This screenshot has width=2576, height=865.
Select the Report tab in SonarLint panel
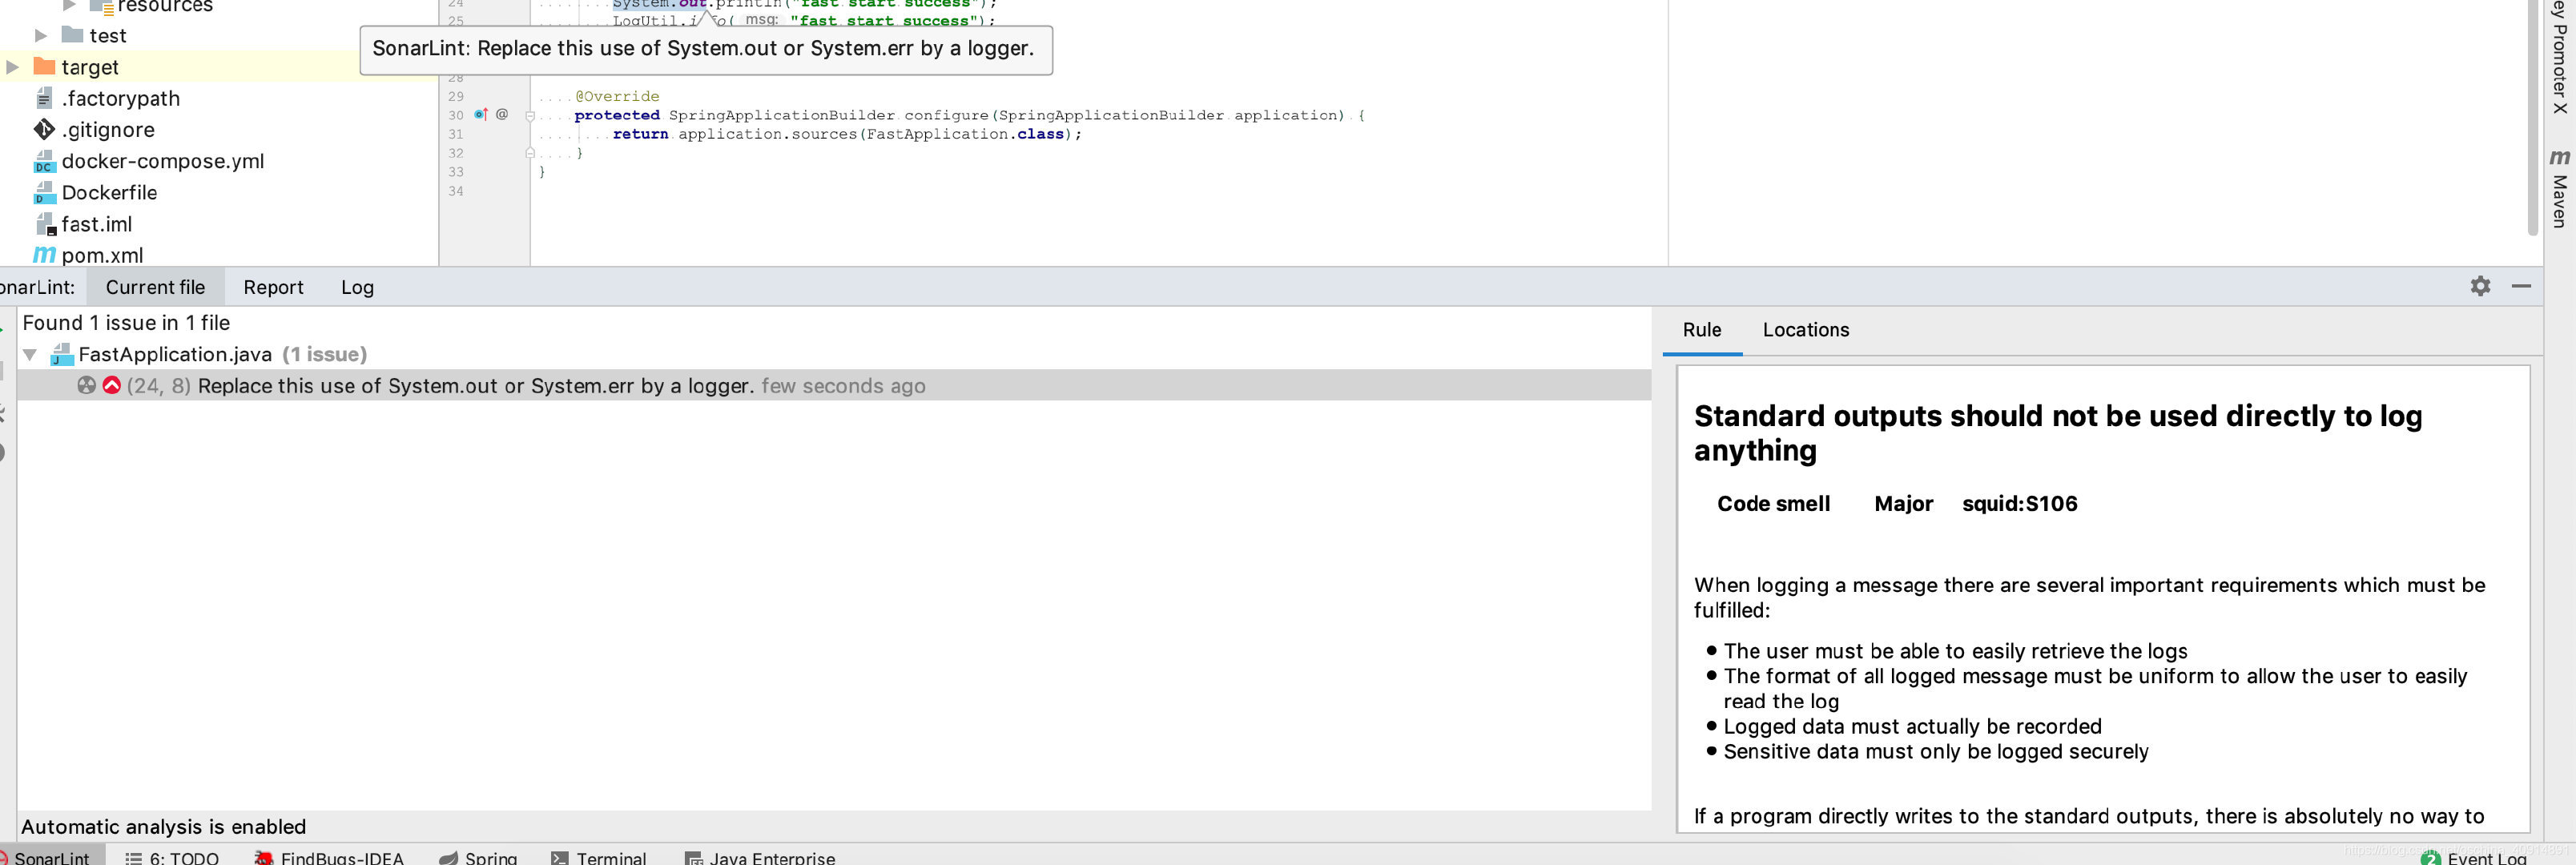coord(271,286)
